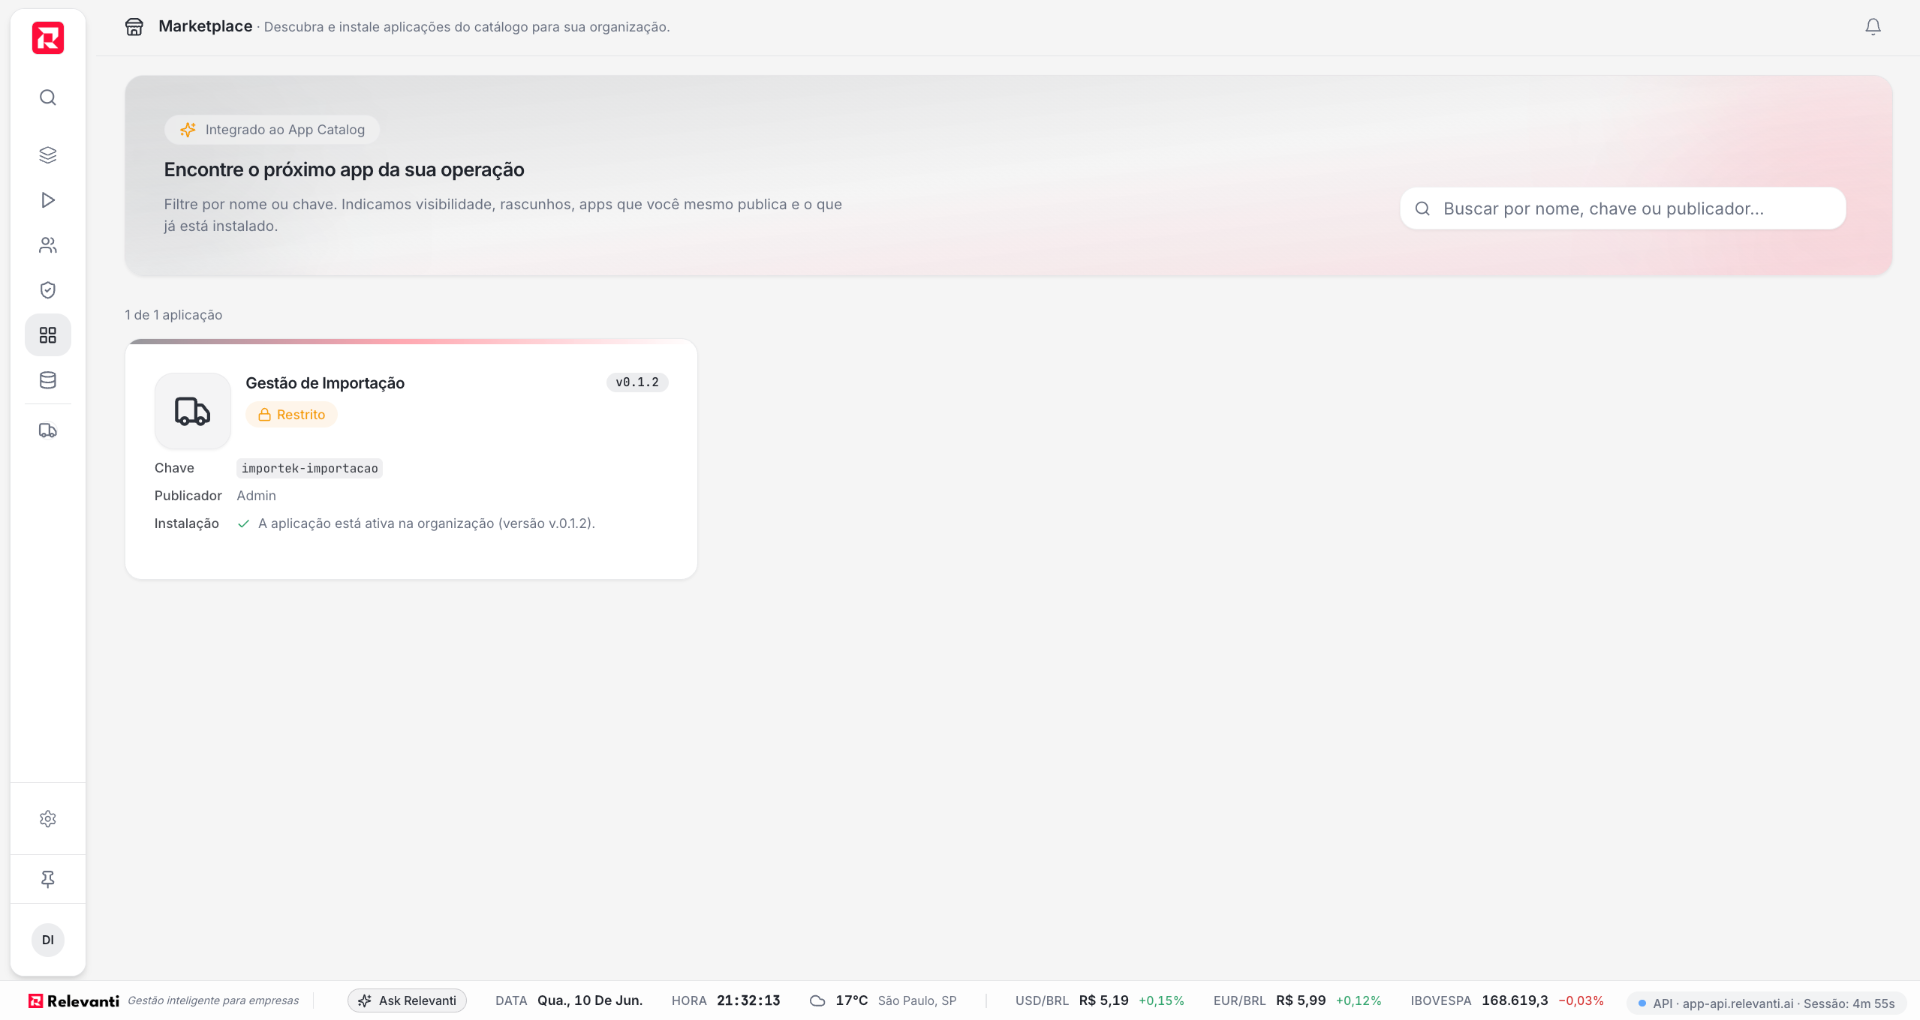1920x1020 pixels.
Task: Click the cloud weather icon in status bar
Action: (817, 1001)
